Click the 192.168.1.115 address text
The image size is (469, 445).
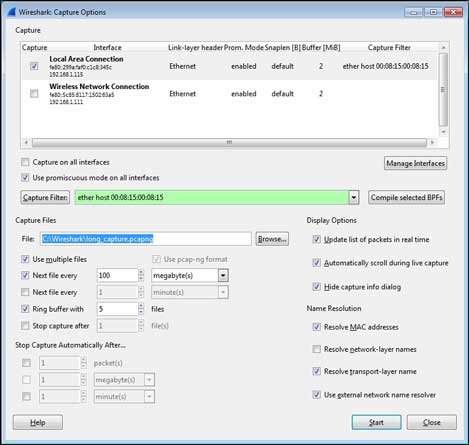(x=66, y=74)
